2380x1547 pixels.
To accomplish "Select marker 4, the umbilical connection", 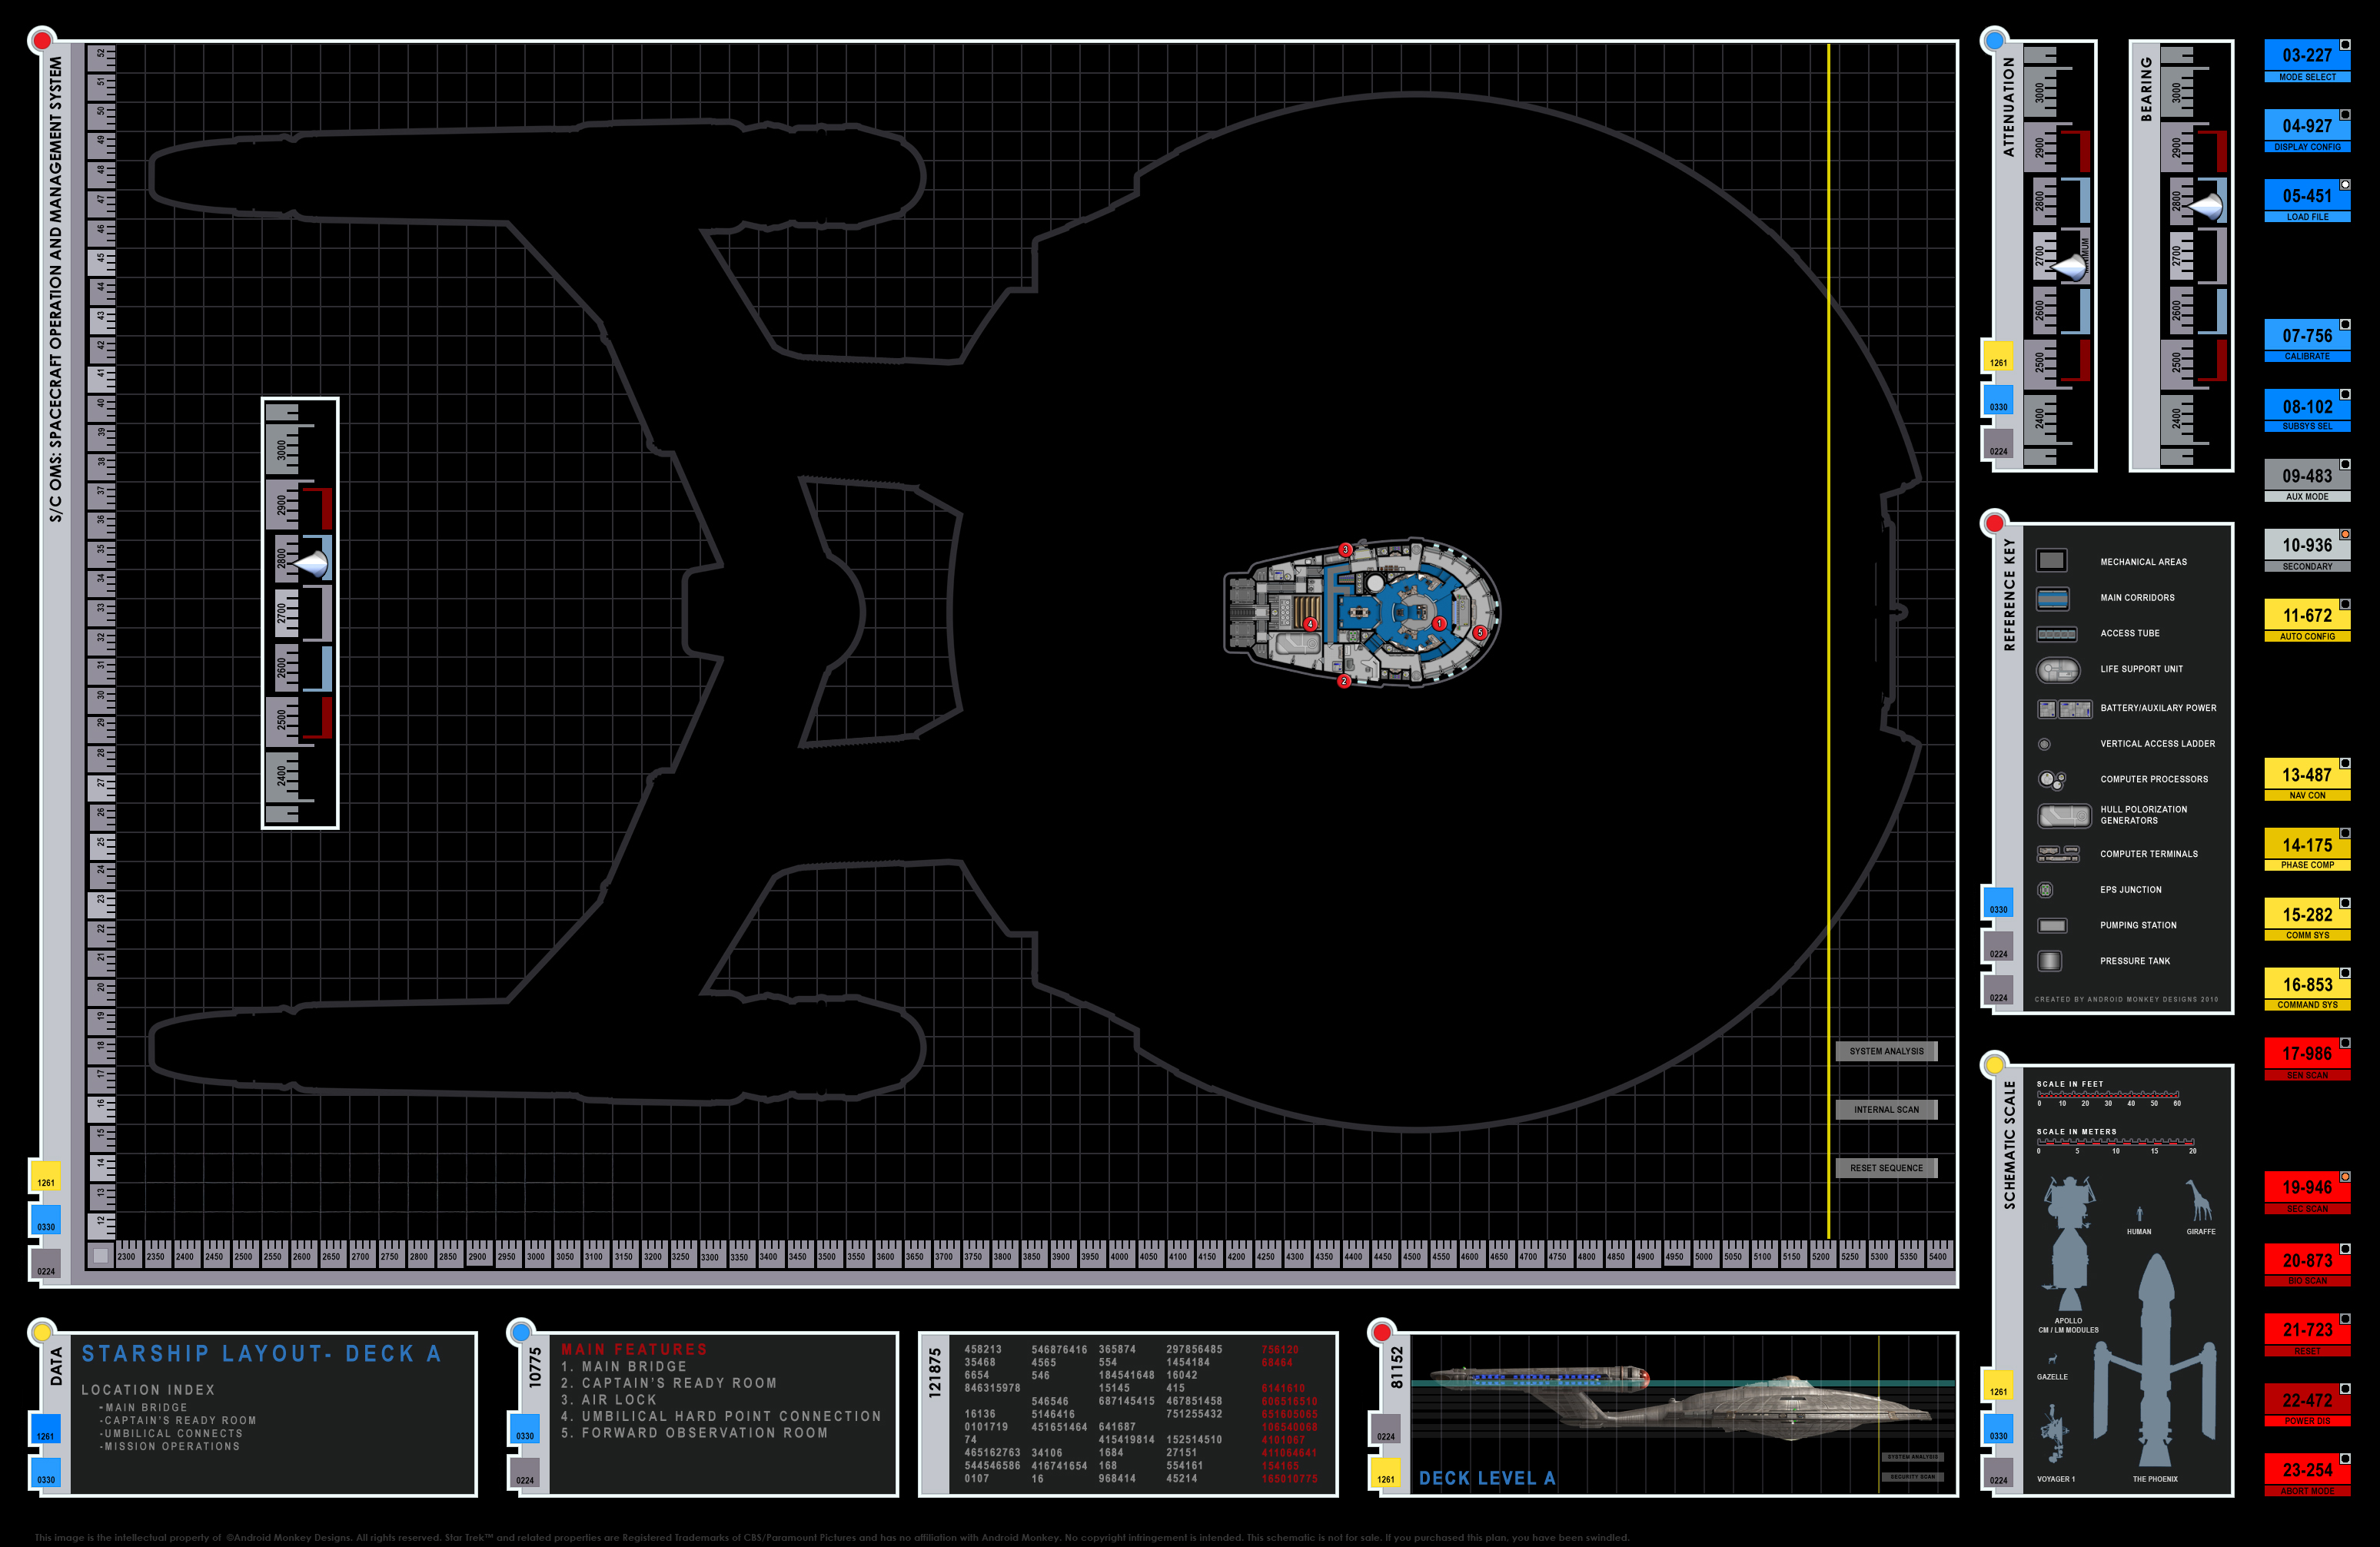I will 1310,624.
